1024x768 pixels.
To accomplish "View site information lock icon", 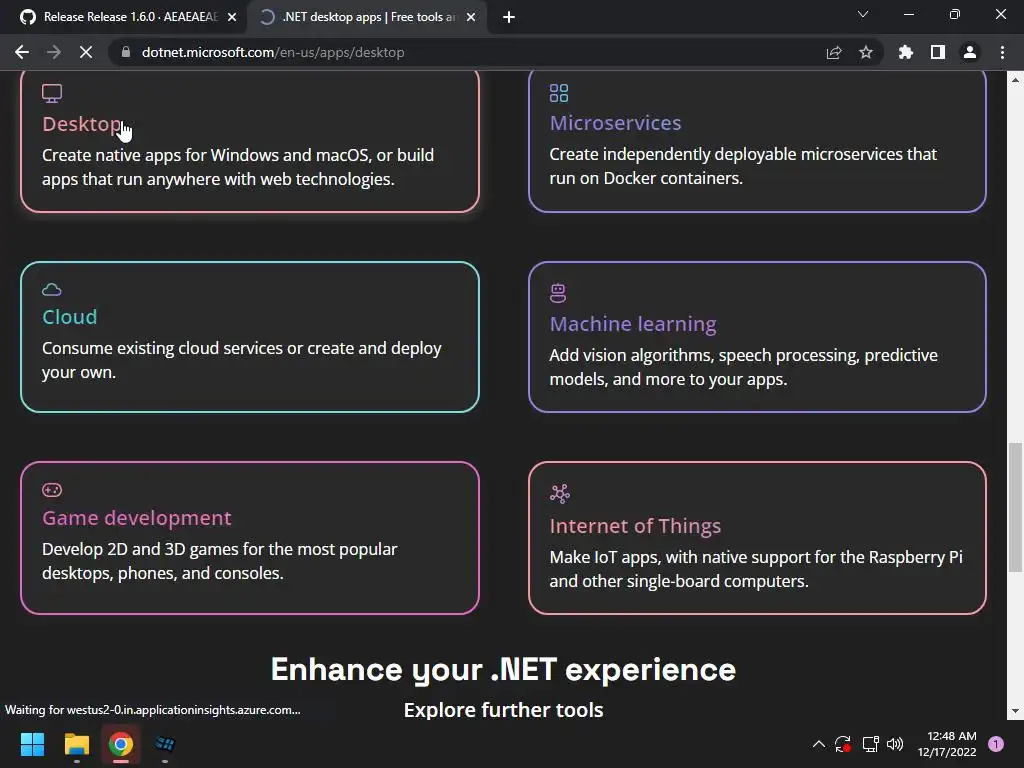I will coord(126,52).
